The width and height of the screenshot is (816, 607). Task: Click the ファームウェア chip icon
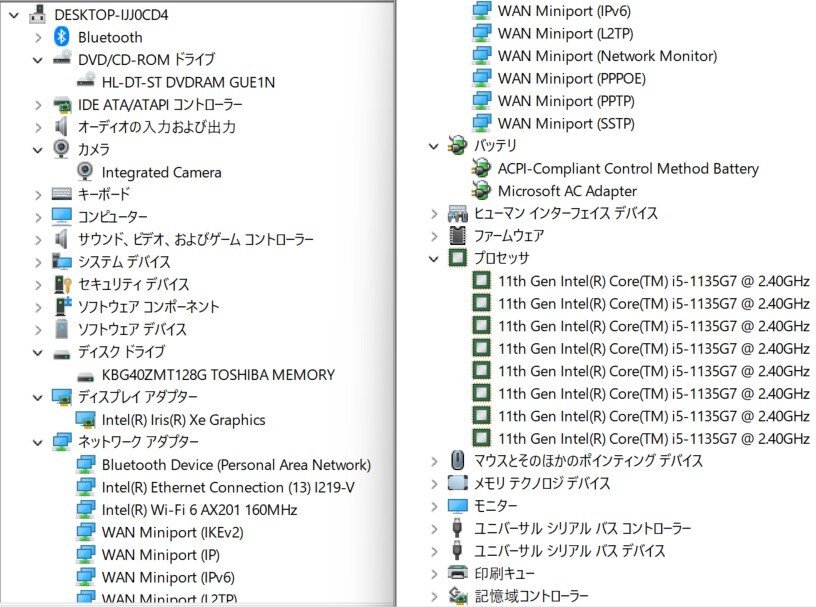click(x=457, y=235)
